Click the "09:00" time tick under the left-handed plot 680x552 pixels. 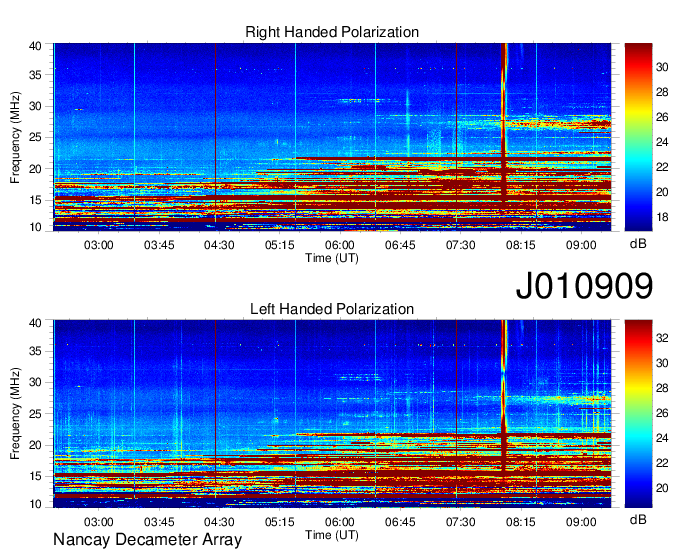tap(581, 522)
